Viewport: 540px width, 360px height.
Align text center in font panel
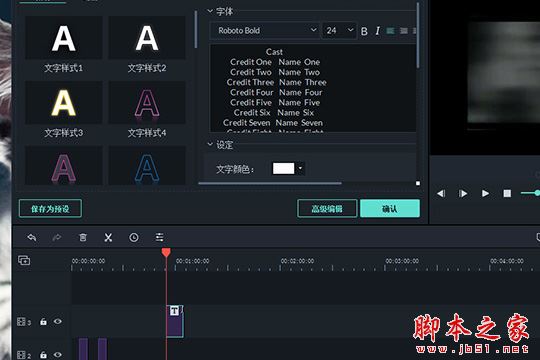pyautogui.click(x=404, y=31)
